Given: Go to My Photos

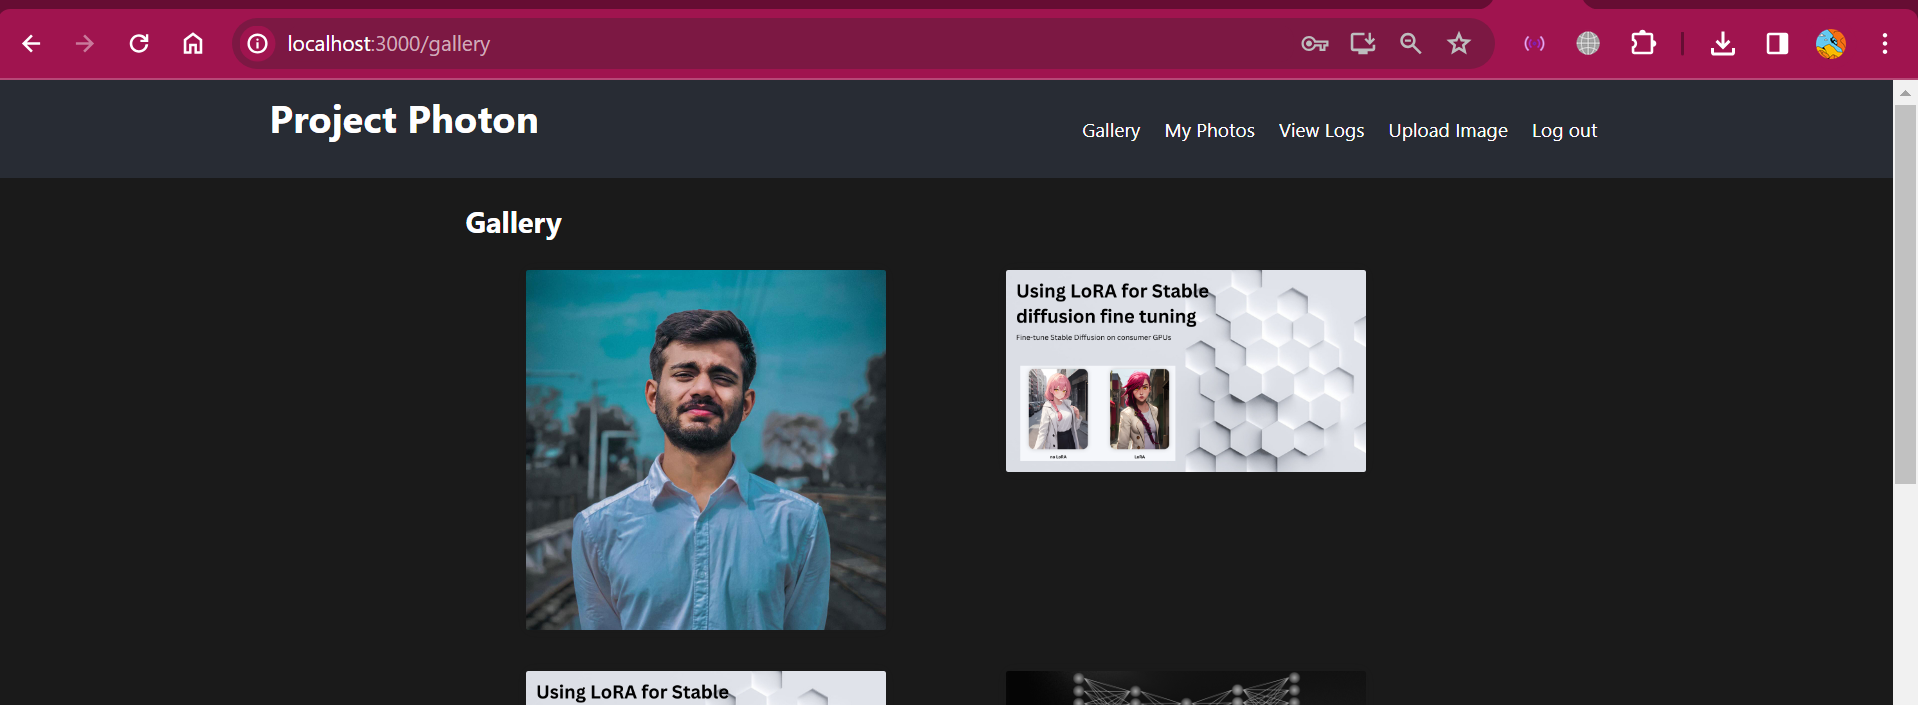Looking at the screenshot, I should [1209, 131].
